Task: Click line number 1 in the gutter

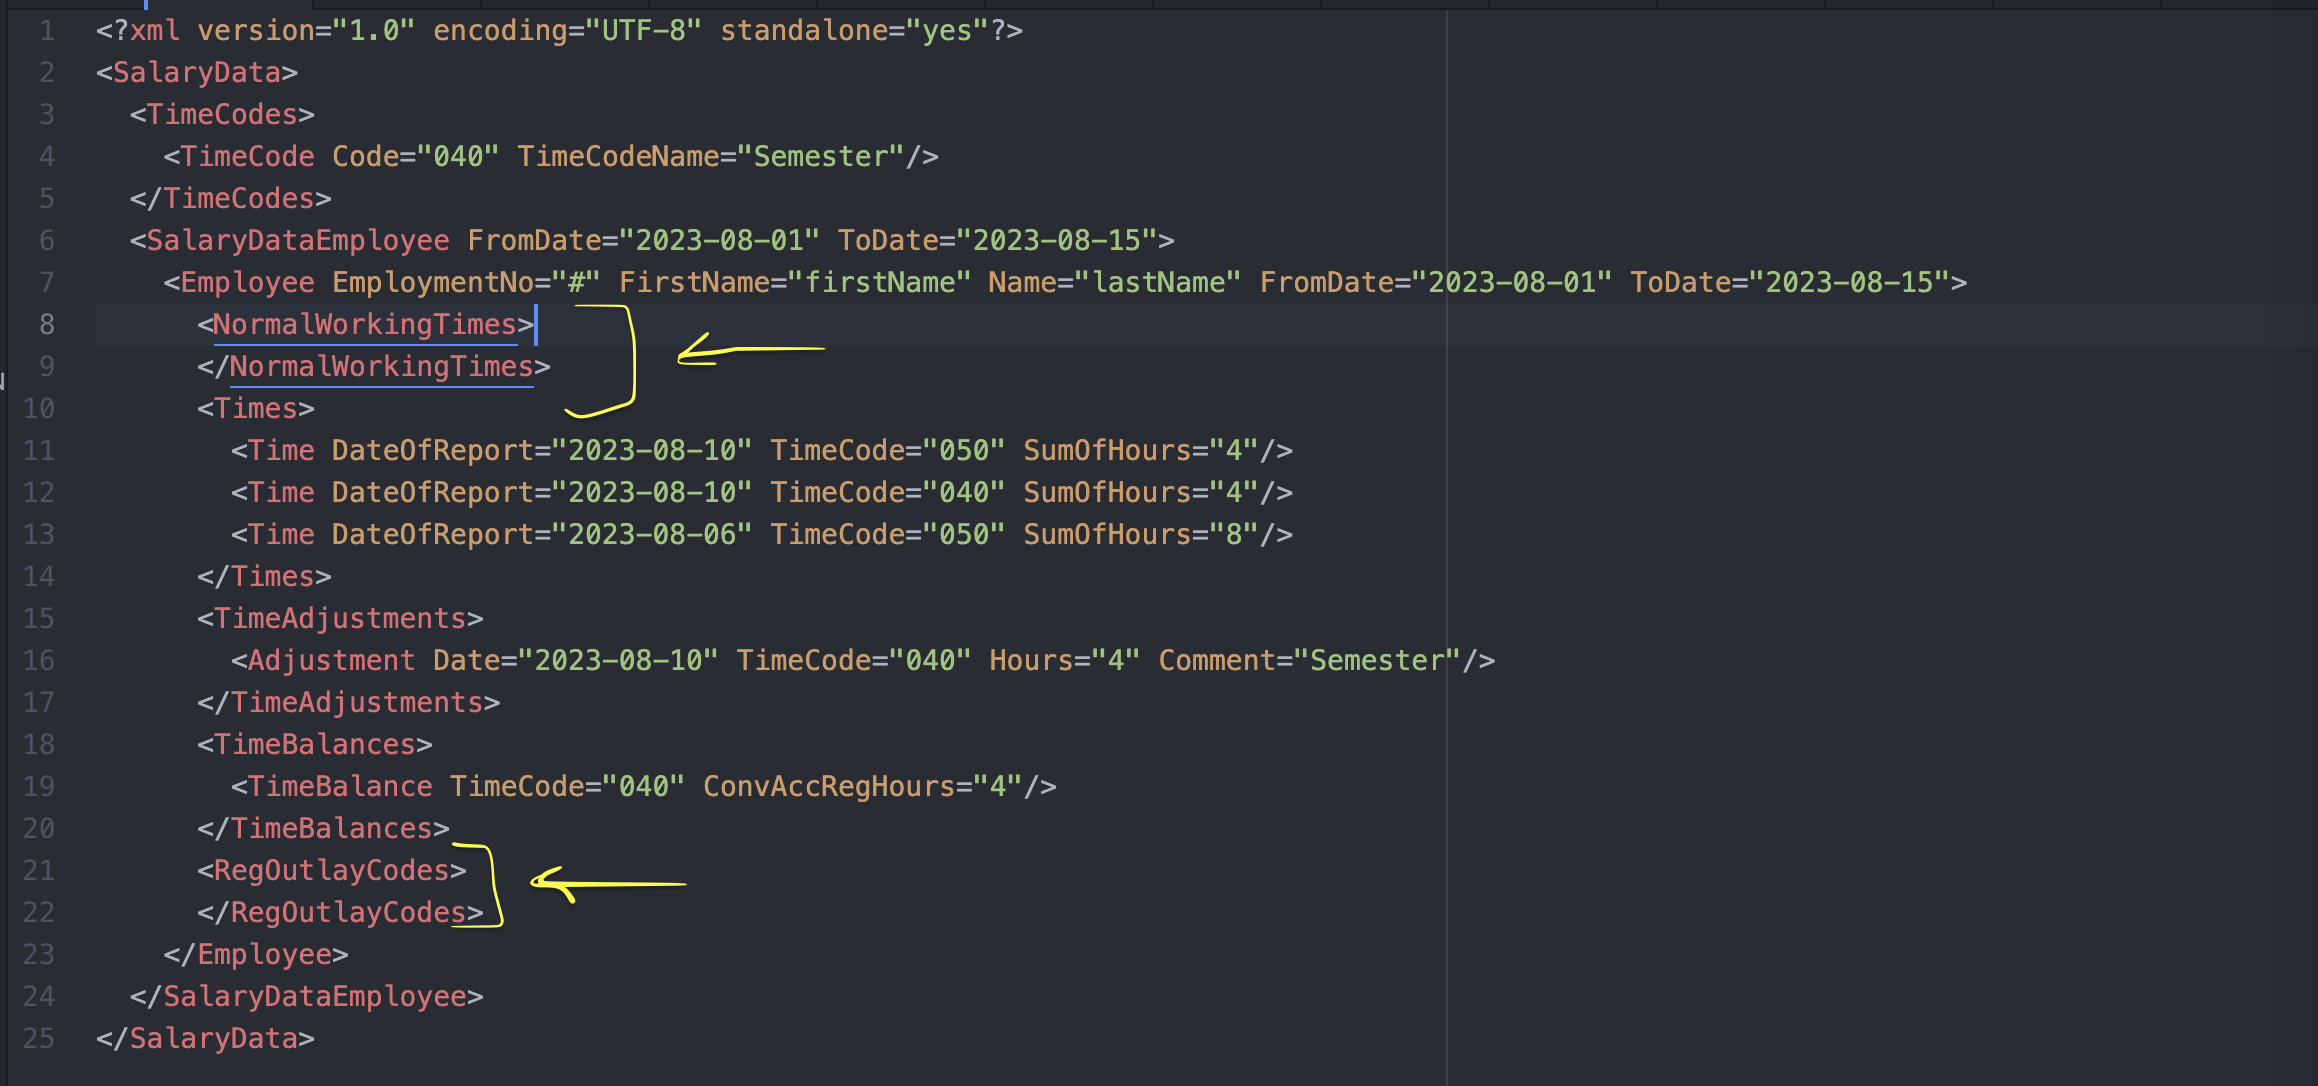Action: click(46, 30)
